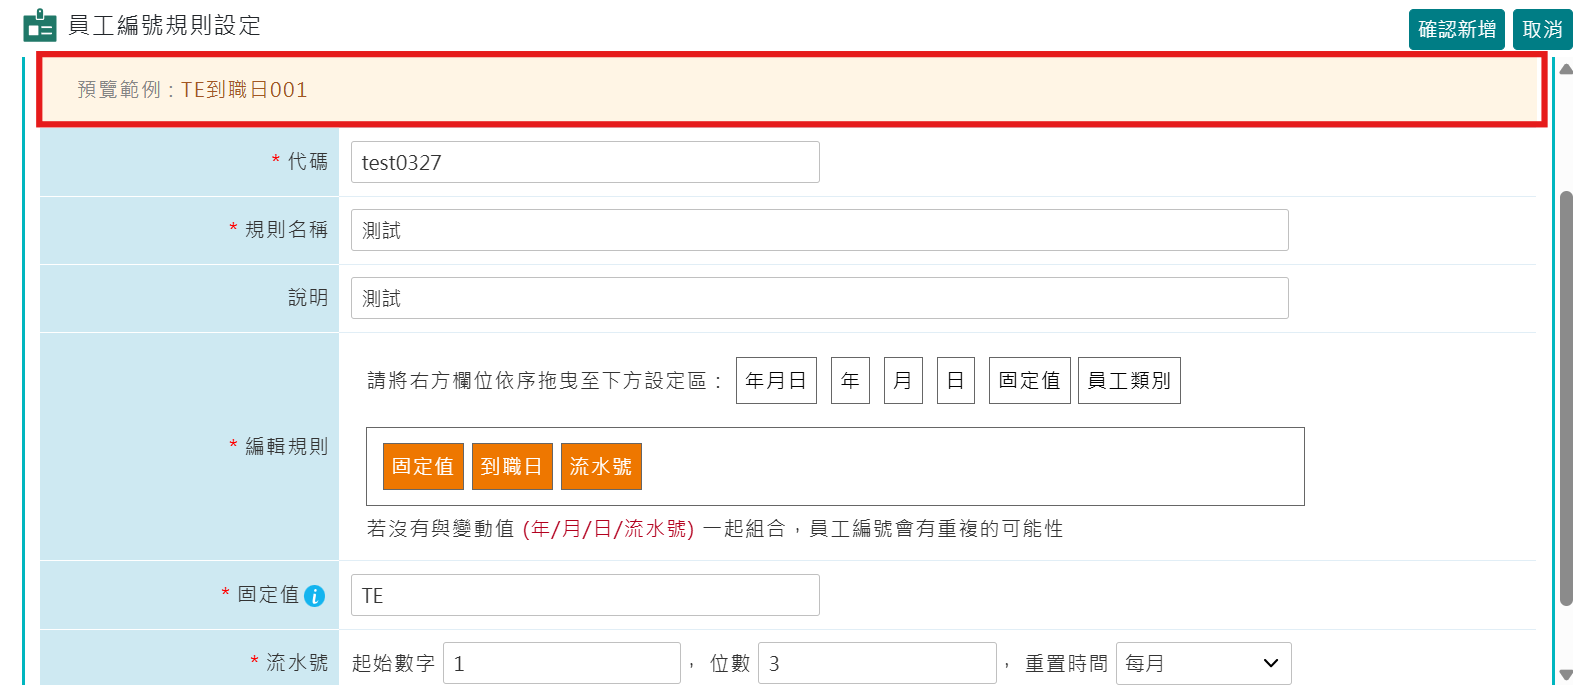Click the fixed value info icon
The width and height of the screenshot is (1573, 685).
coord(314,596)
